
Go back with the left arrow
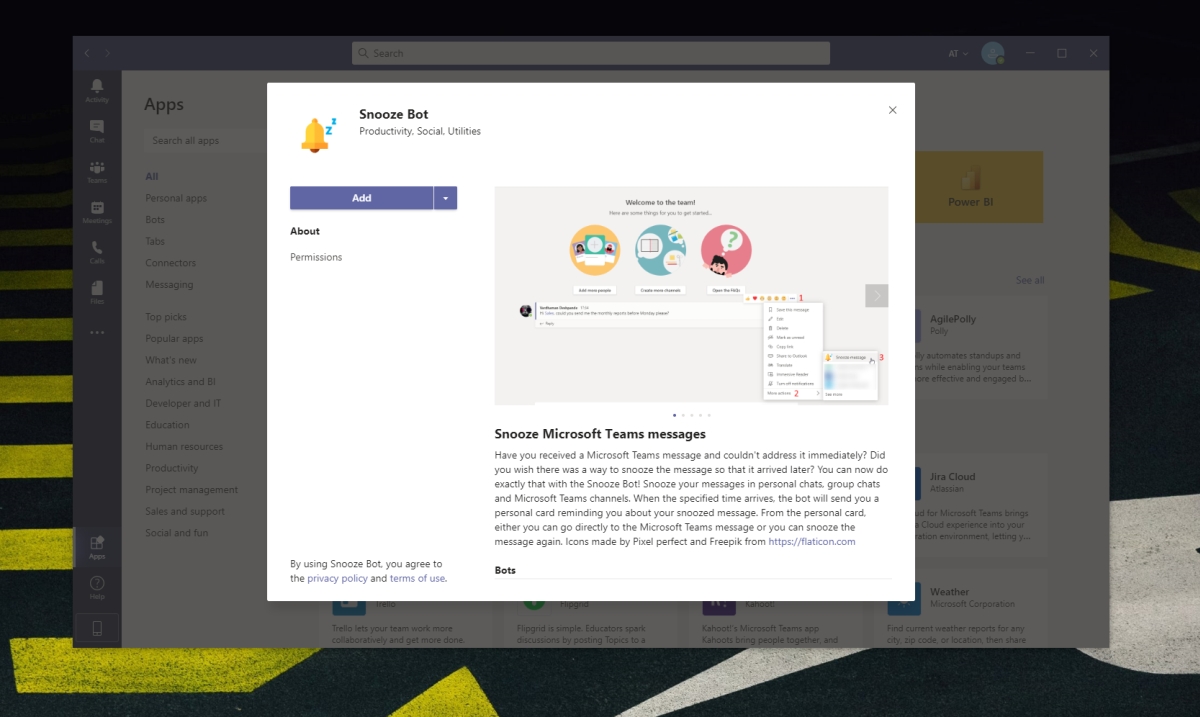click(87, 53)
